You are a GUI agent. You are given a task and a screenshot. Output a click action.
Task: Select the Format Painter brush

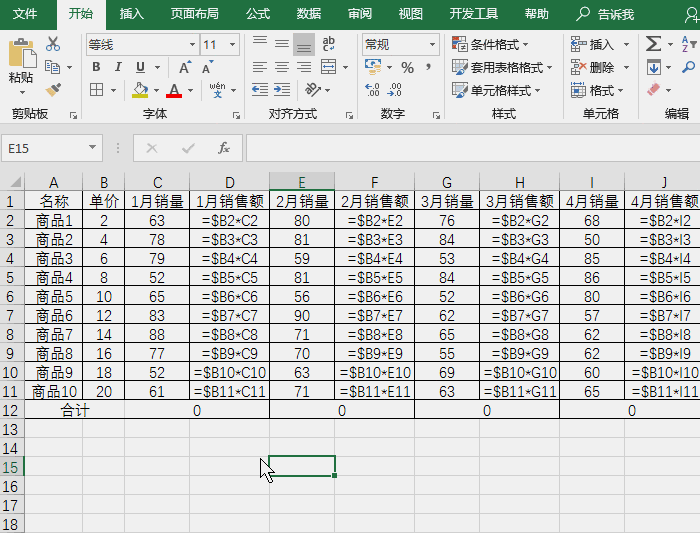[53, 90]
